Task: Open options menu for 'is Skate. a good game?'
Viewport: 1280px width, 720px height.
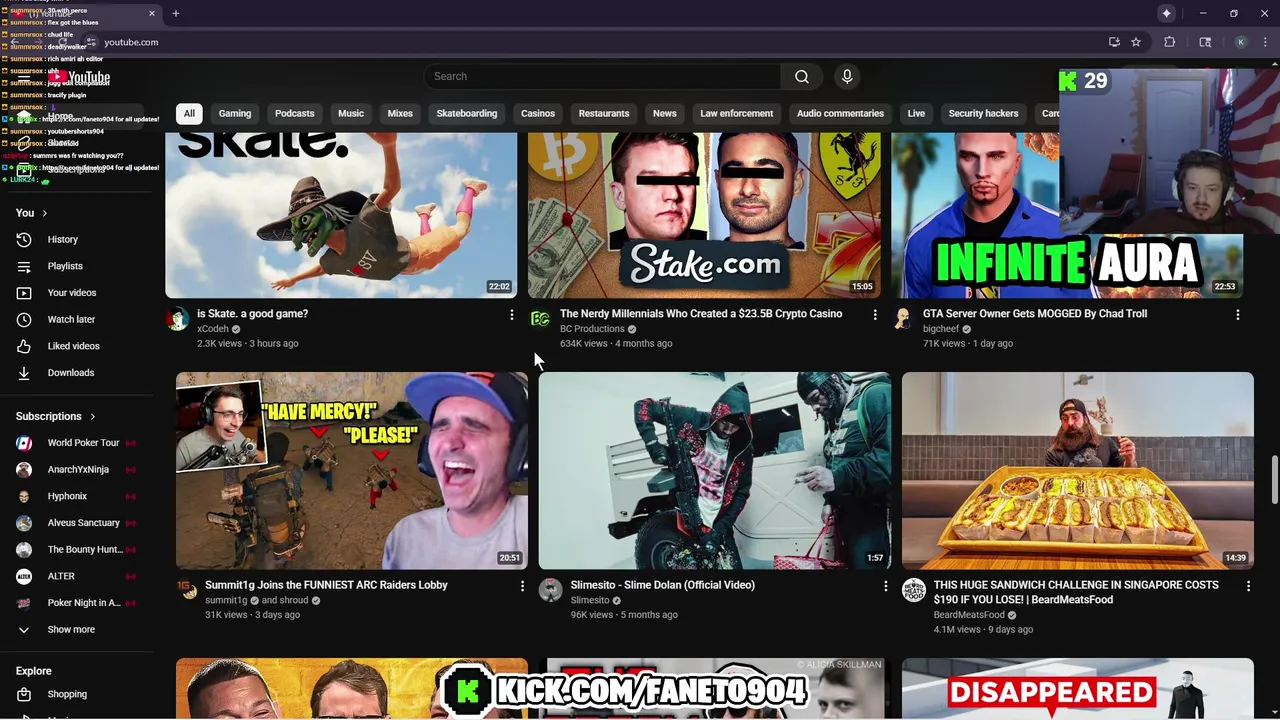Action: pyautogui.click(x=512, y=315)
